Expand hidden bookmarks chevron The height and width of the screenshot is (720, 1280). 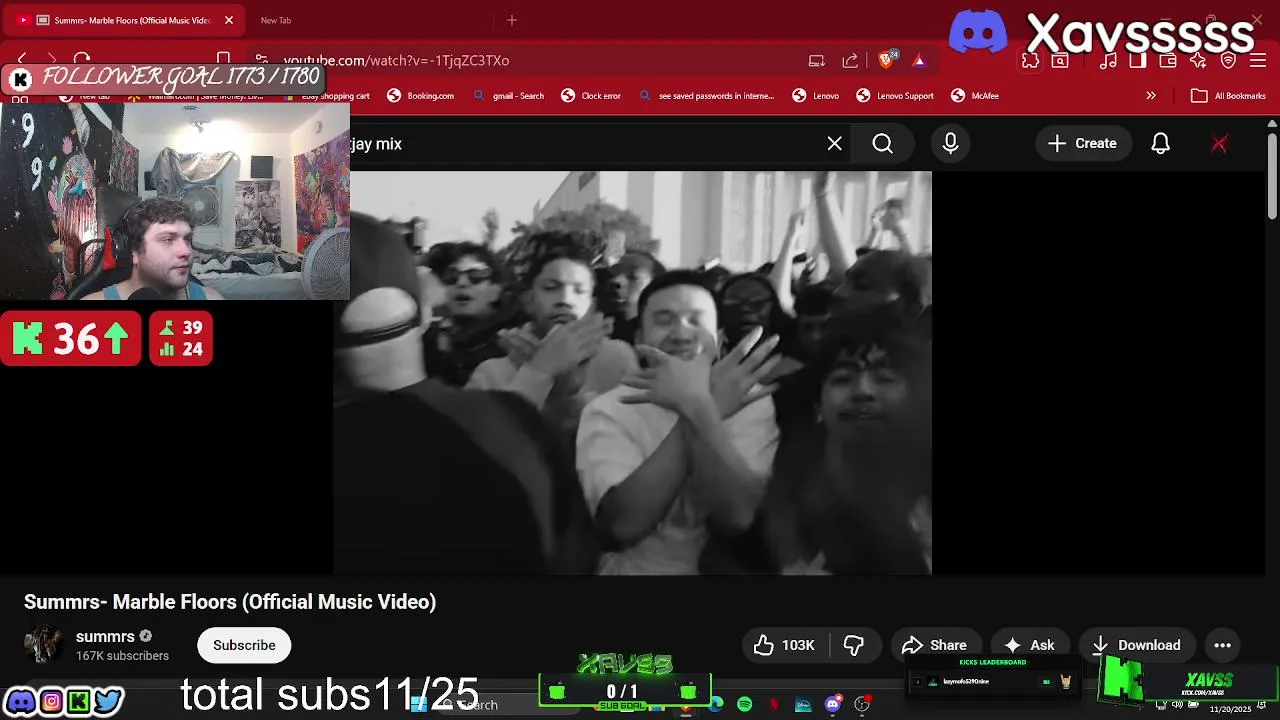pyautogui.click(x=1151, y=96)
